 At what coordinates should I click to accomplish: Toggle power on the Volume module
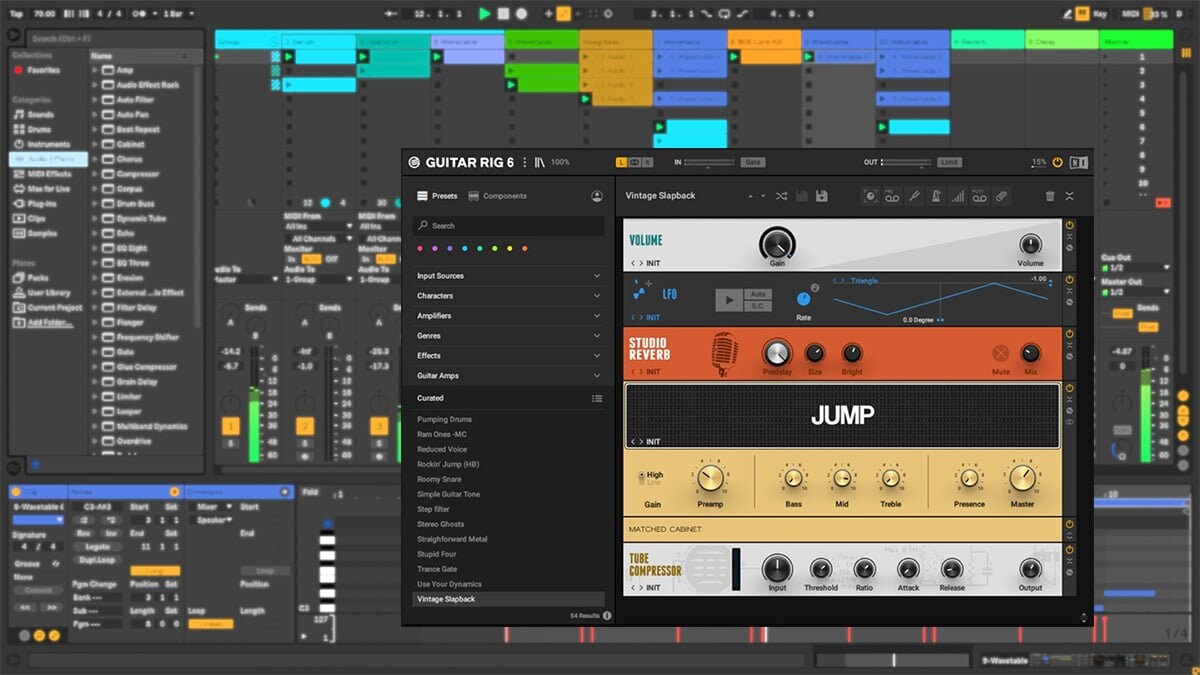pos(1069,226)
